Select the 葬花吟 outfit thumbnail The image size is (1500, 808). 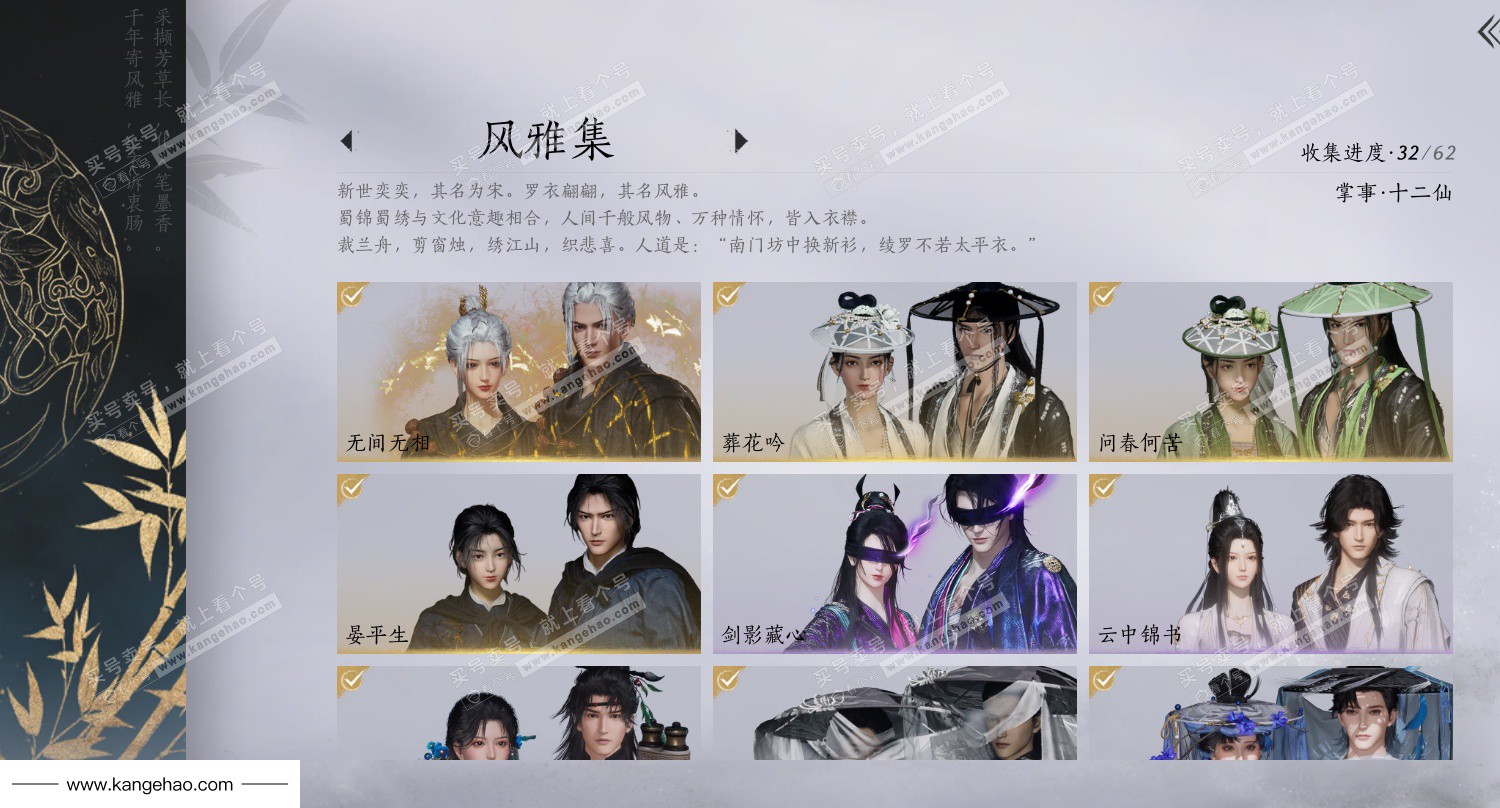895,371
